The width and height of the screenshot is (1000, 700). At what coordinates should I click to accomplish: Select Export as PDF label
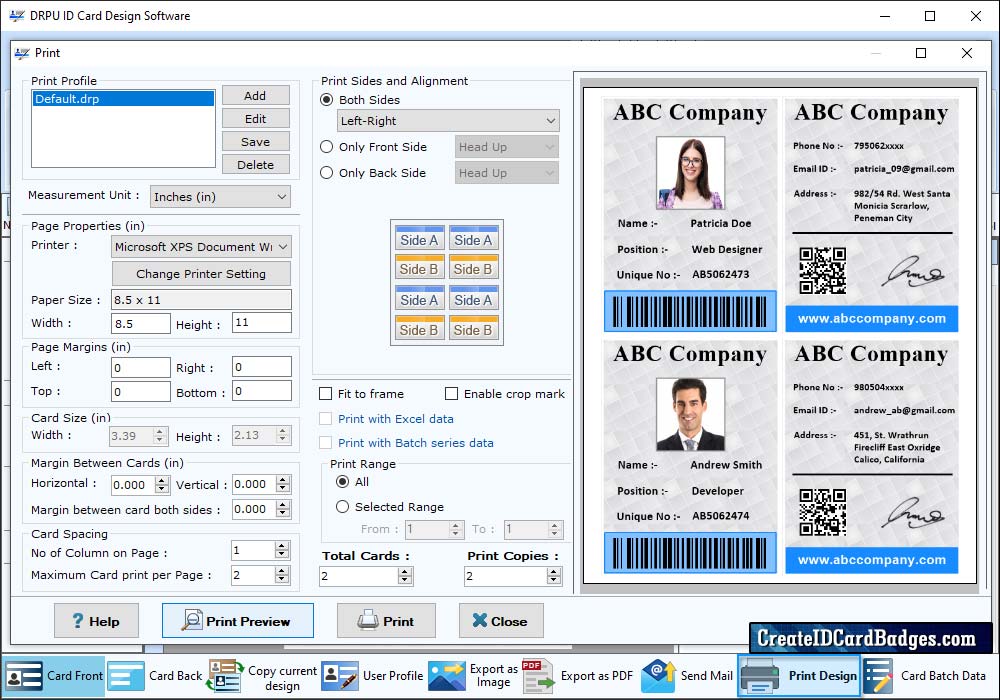tap(597, 676)
